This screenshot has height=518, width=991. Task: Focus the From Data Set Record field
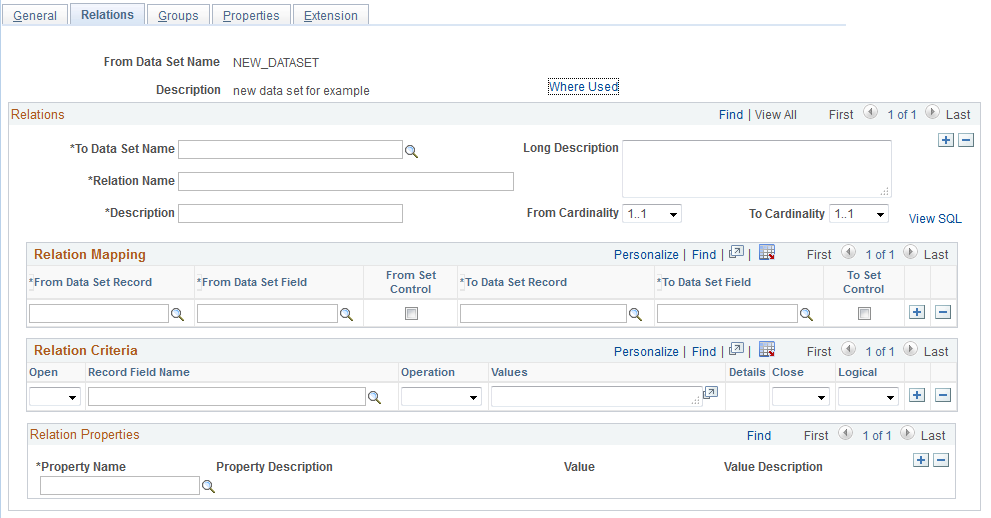point(99,313)
